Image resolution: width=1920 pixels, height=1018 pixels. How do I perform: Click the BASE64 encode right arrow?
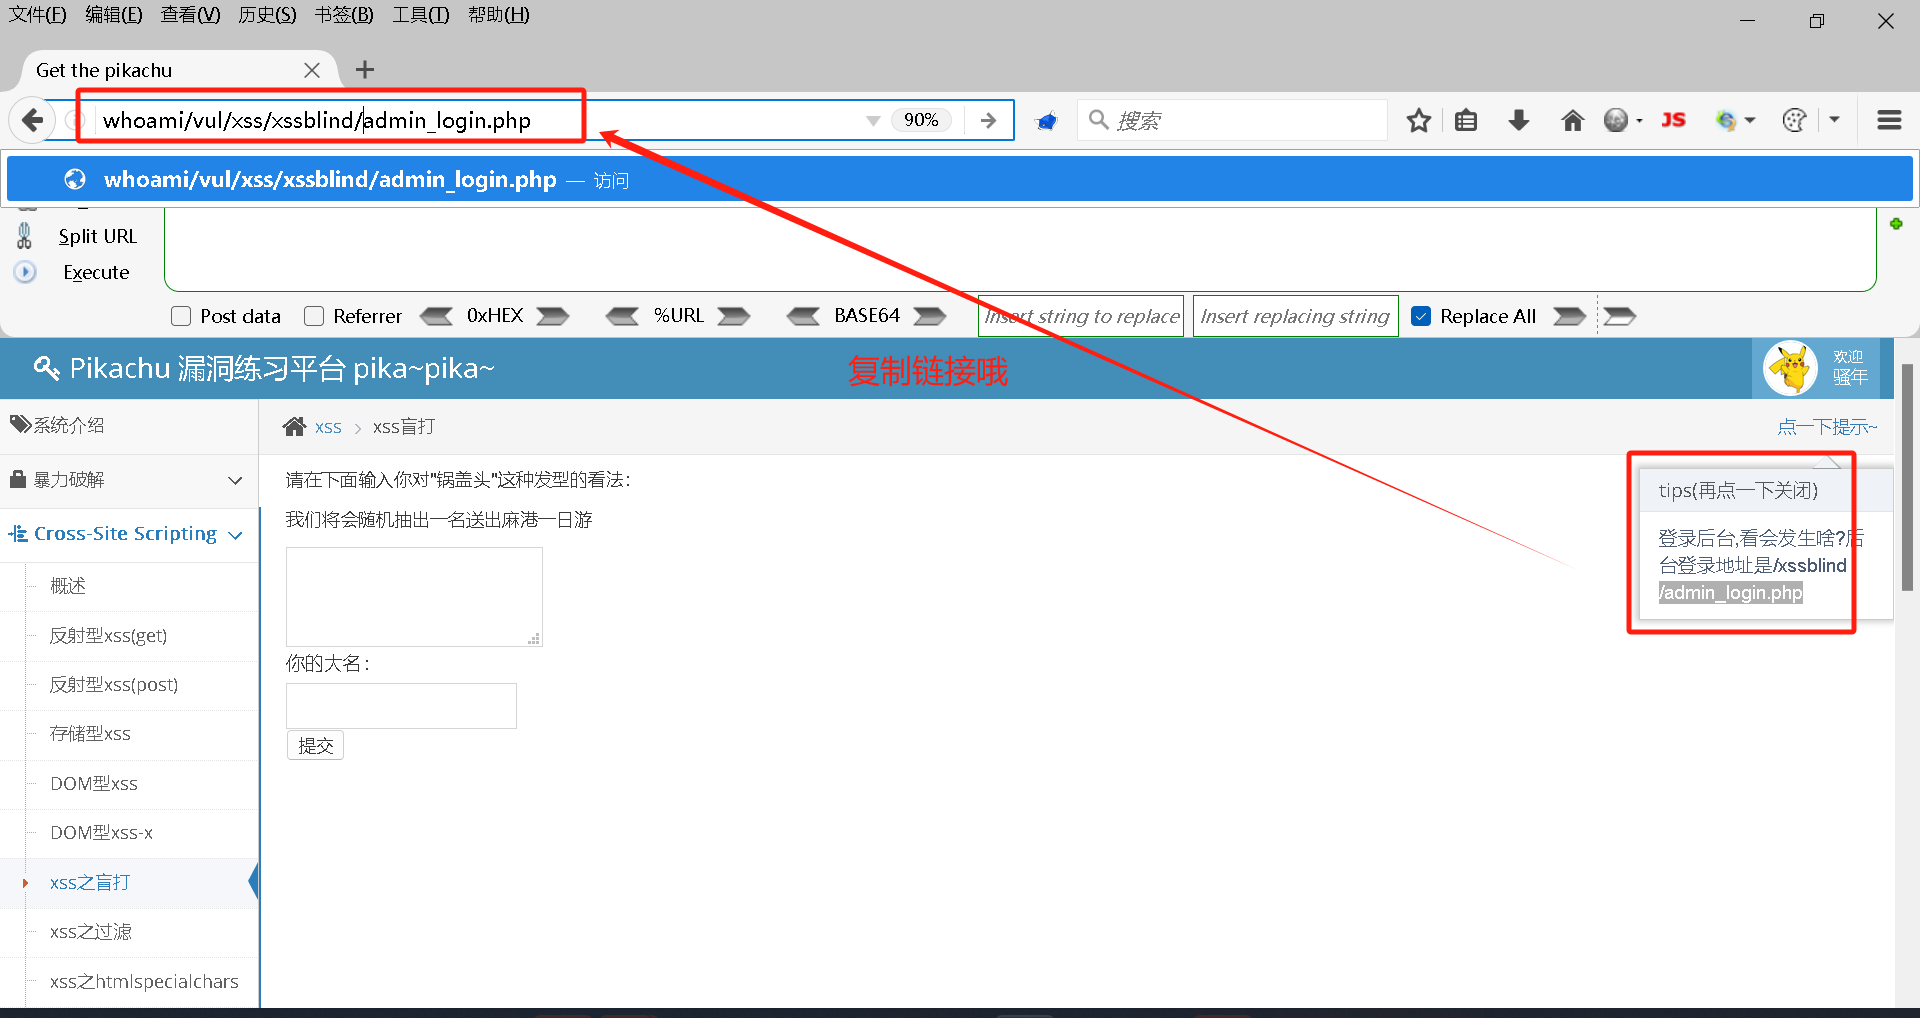point(930,316)
